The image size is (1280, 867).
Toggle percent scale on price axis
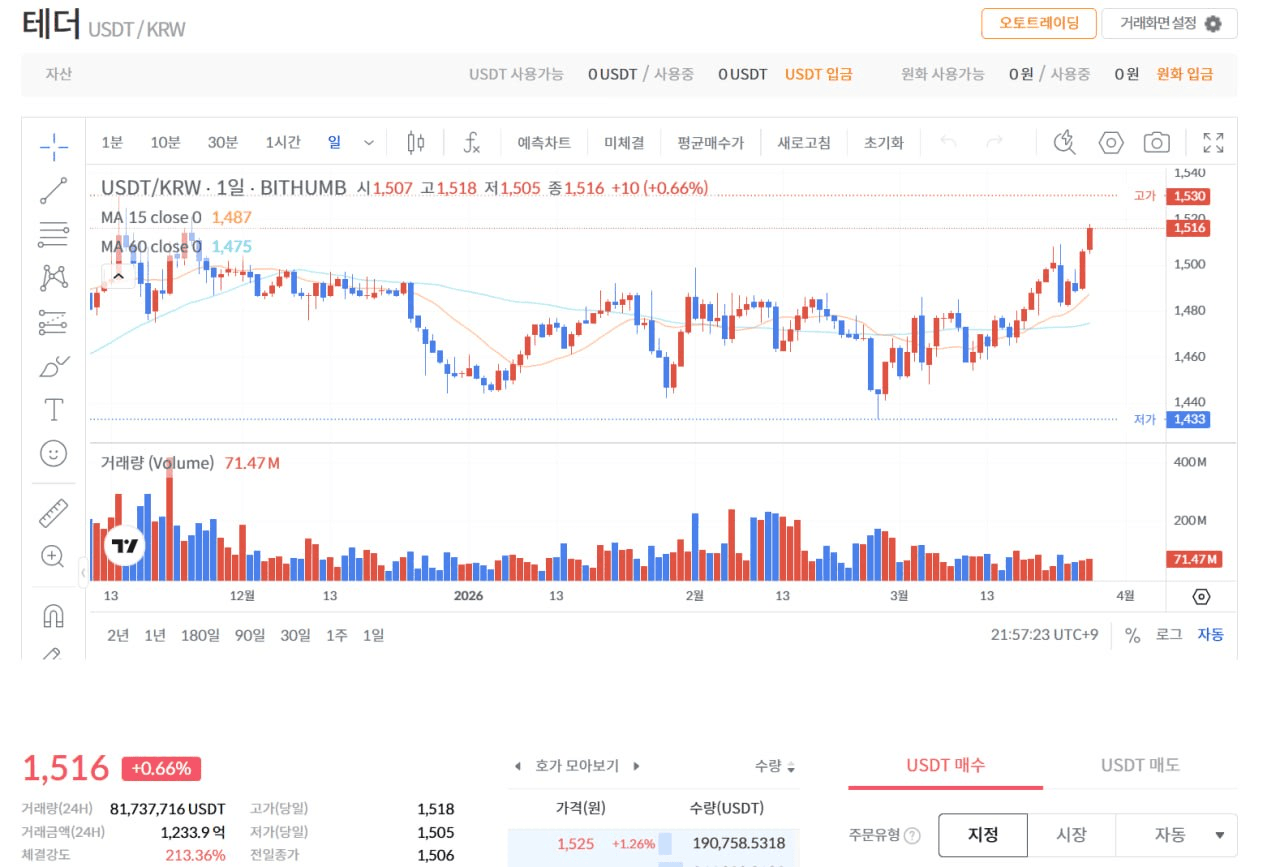(x=1132, y=635)
